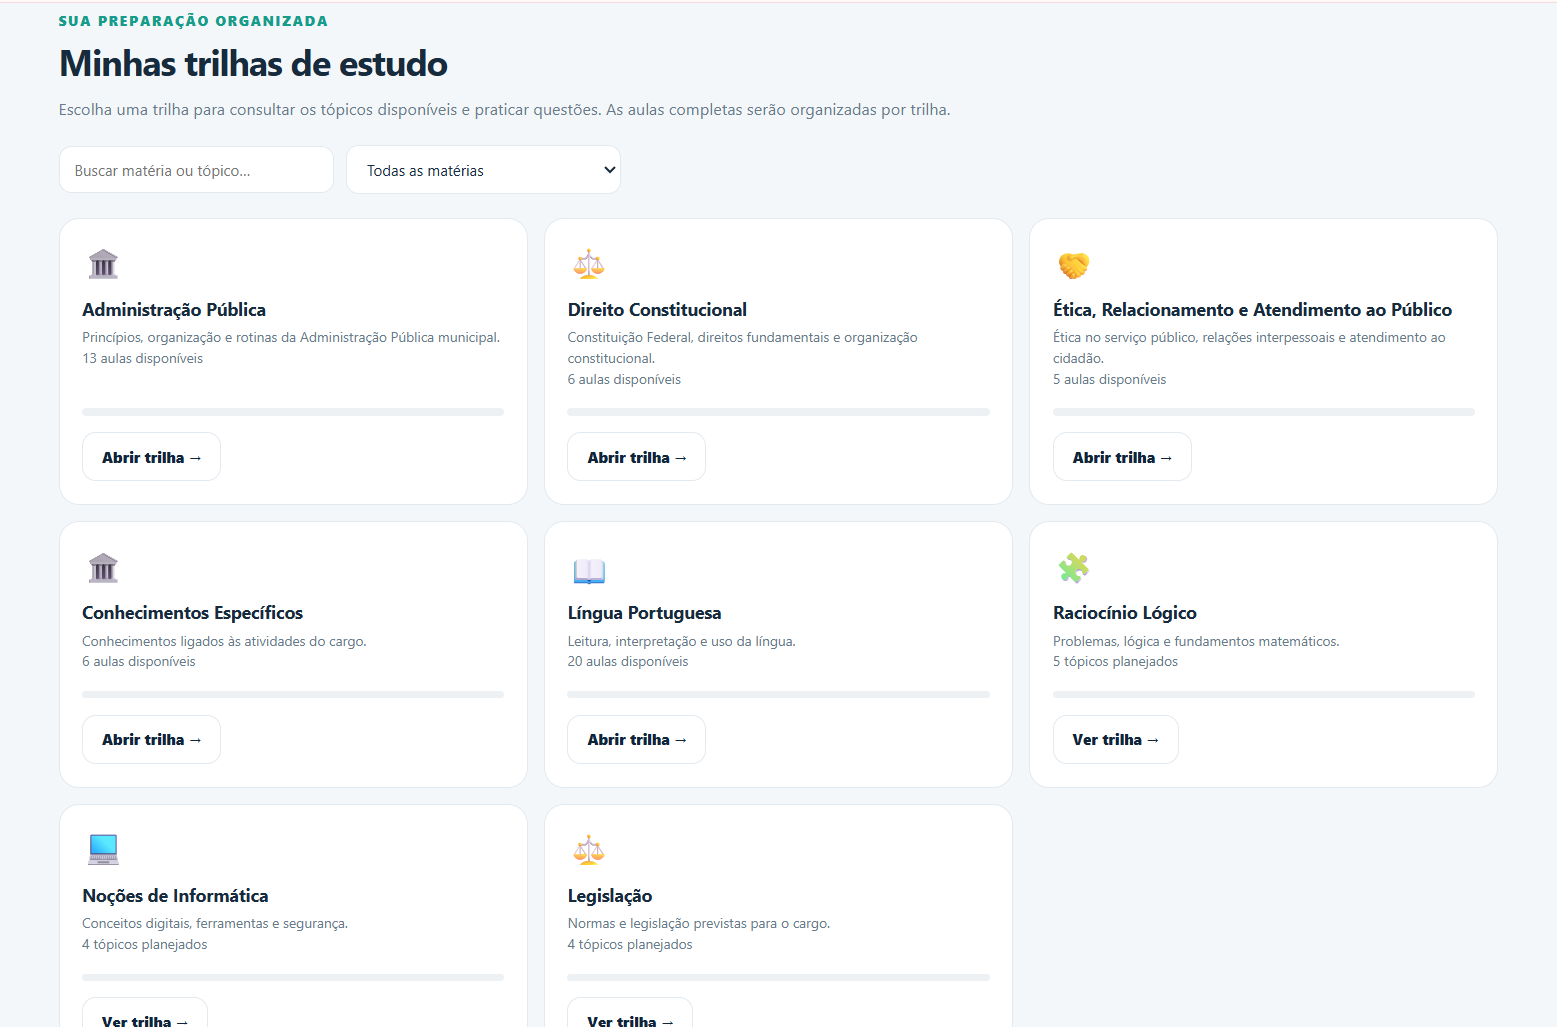
Task: Click the Ética, Relacionamento e Atendimento ao Público title
Action: [1252, 310]
